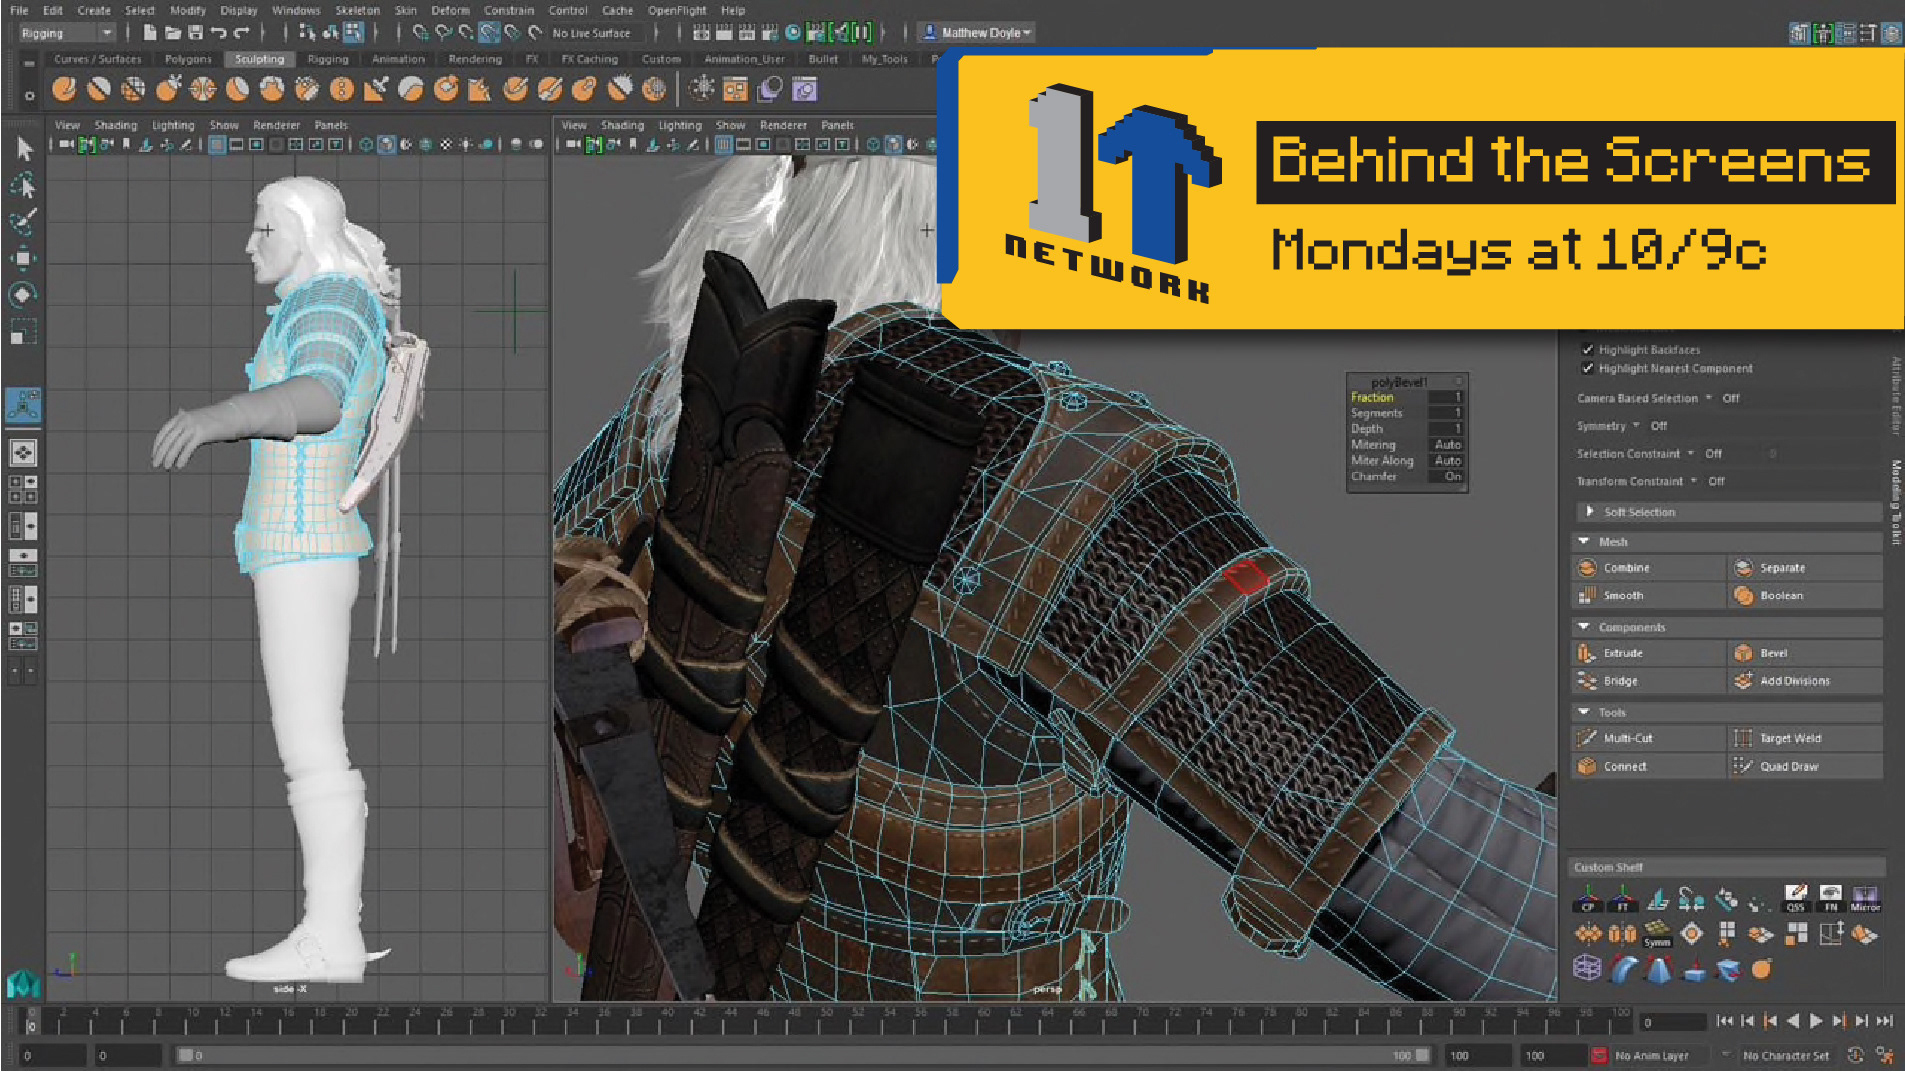The image size is (1905, 1072).
Task: Switch to the Animation shelf tab
Action: click(398, 59)
